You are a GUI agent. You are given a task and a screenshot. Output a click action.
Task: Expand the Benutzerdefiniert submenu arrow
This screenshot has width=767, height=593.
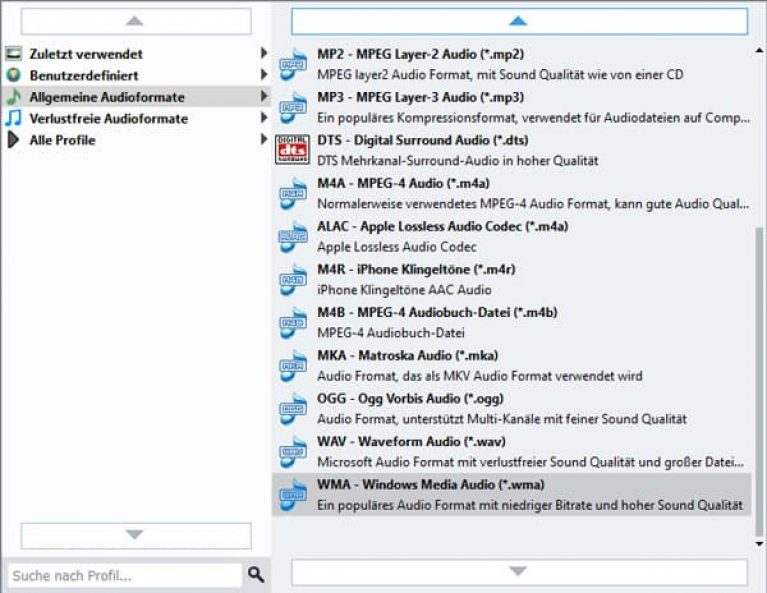tap(264, 75)
